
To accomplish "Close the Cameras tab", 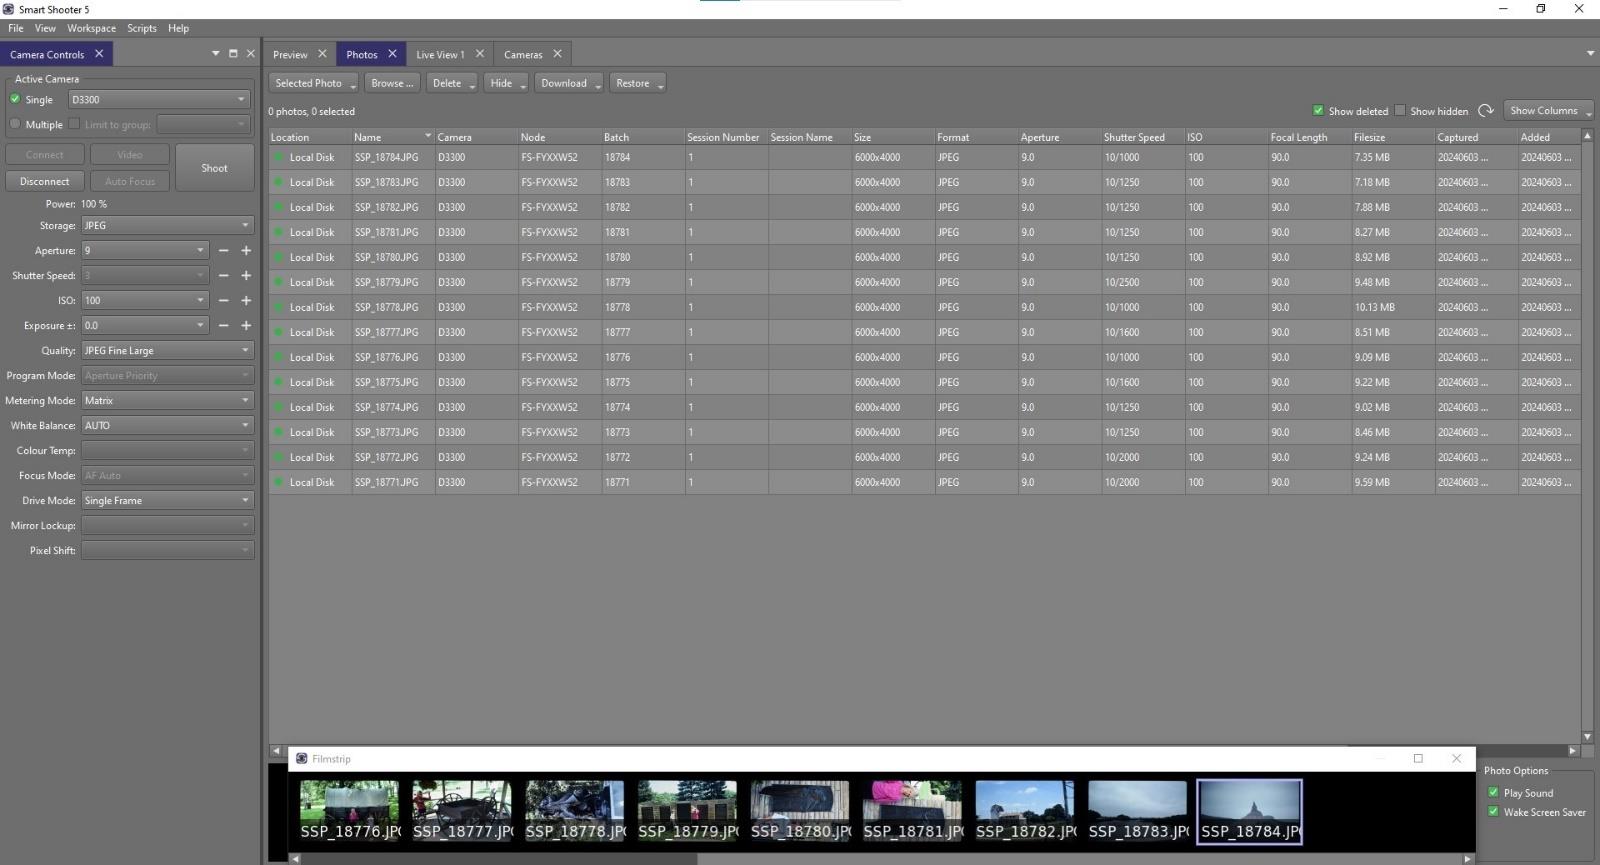I will (x=558, y=54).
